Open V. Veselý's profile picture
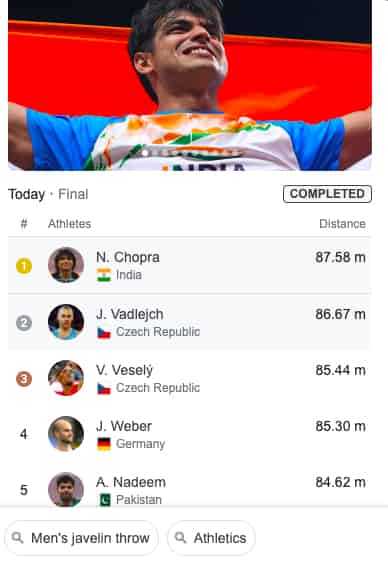 66,378
